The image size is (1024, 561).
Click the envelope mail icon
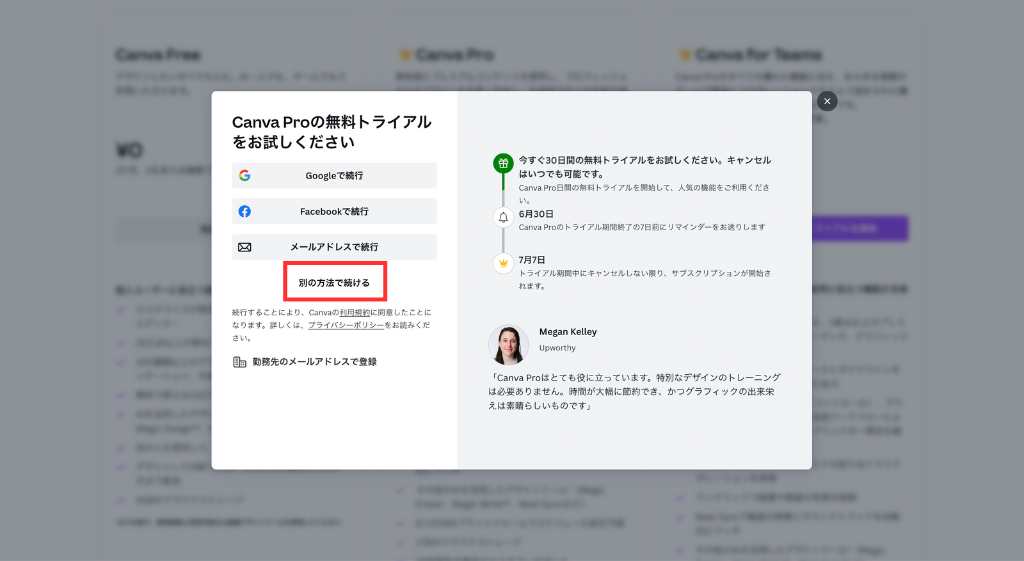(244, 248)
